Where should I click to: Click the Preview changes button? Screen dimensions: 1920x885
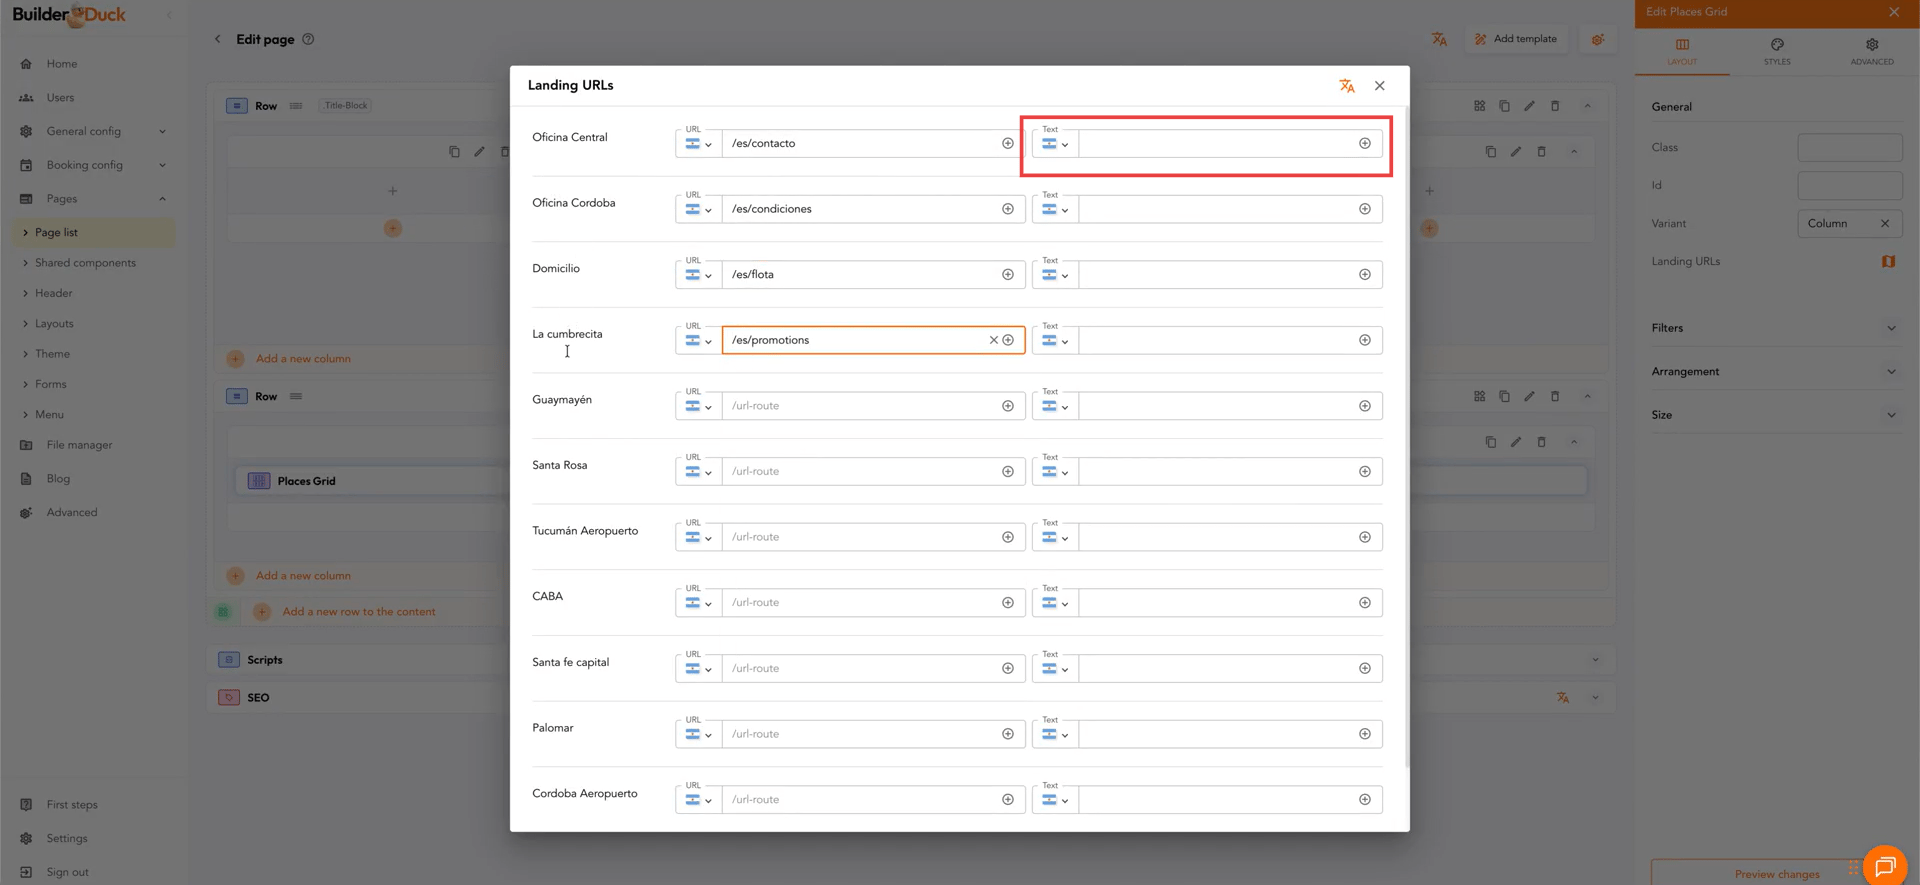[x=1776, y=873]
